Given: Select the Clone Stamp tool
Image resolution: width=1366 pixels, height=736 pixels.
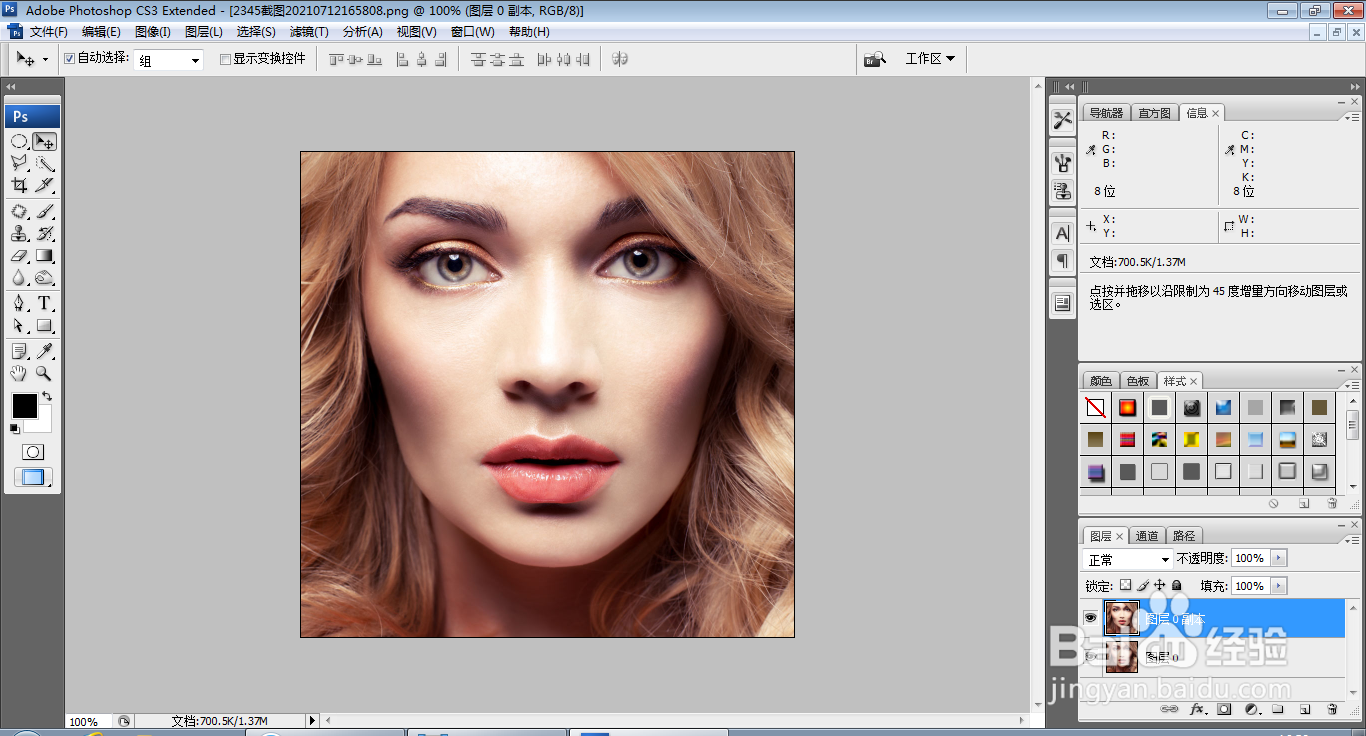Looking at the screenshot, I should (x=19, y=234).
